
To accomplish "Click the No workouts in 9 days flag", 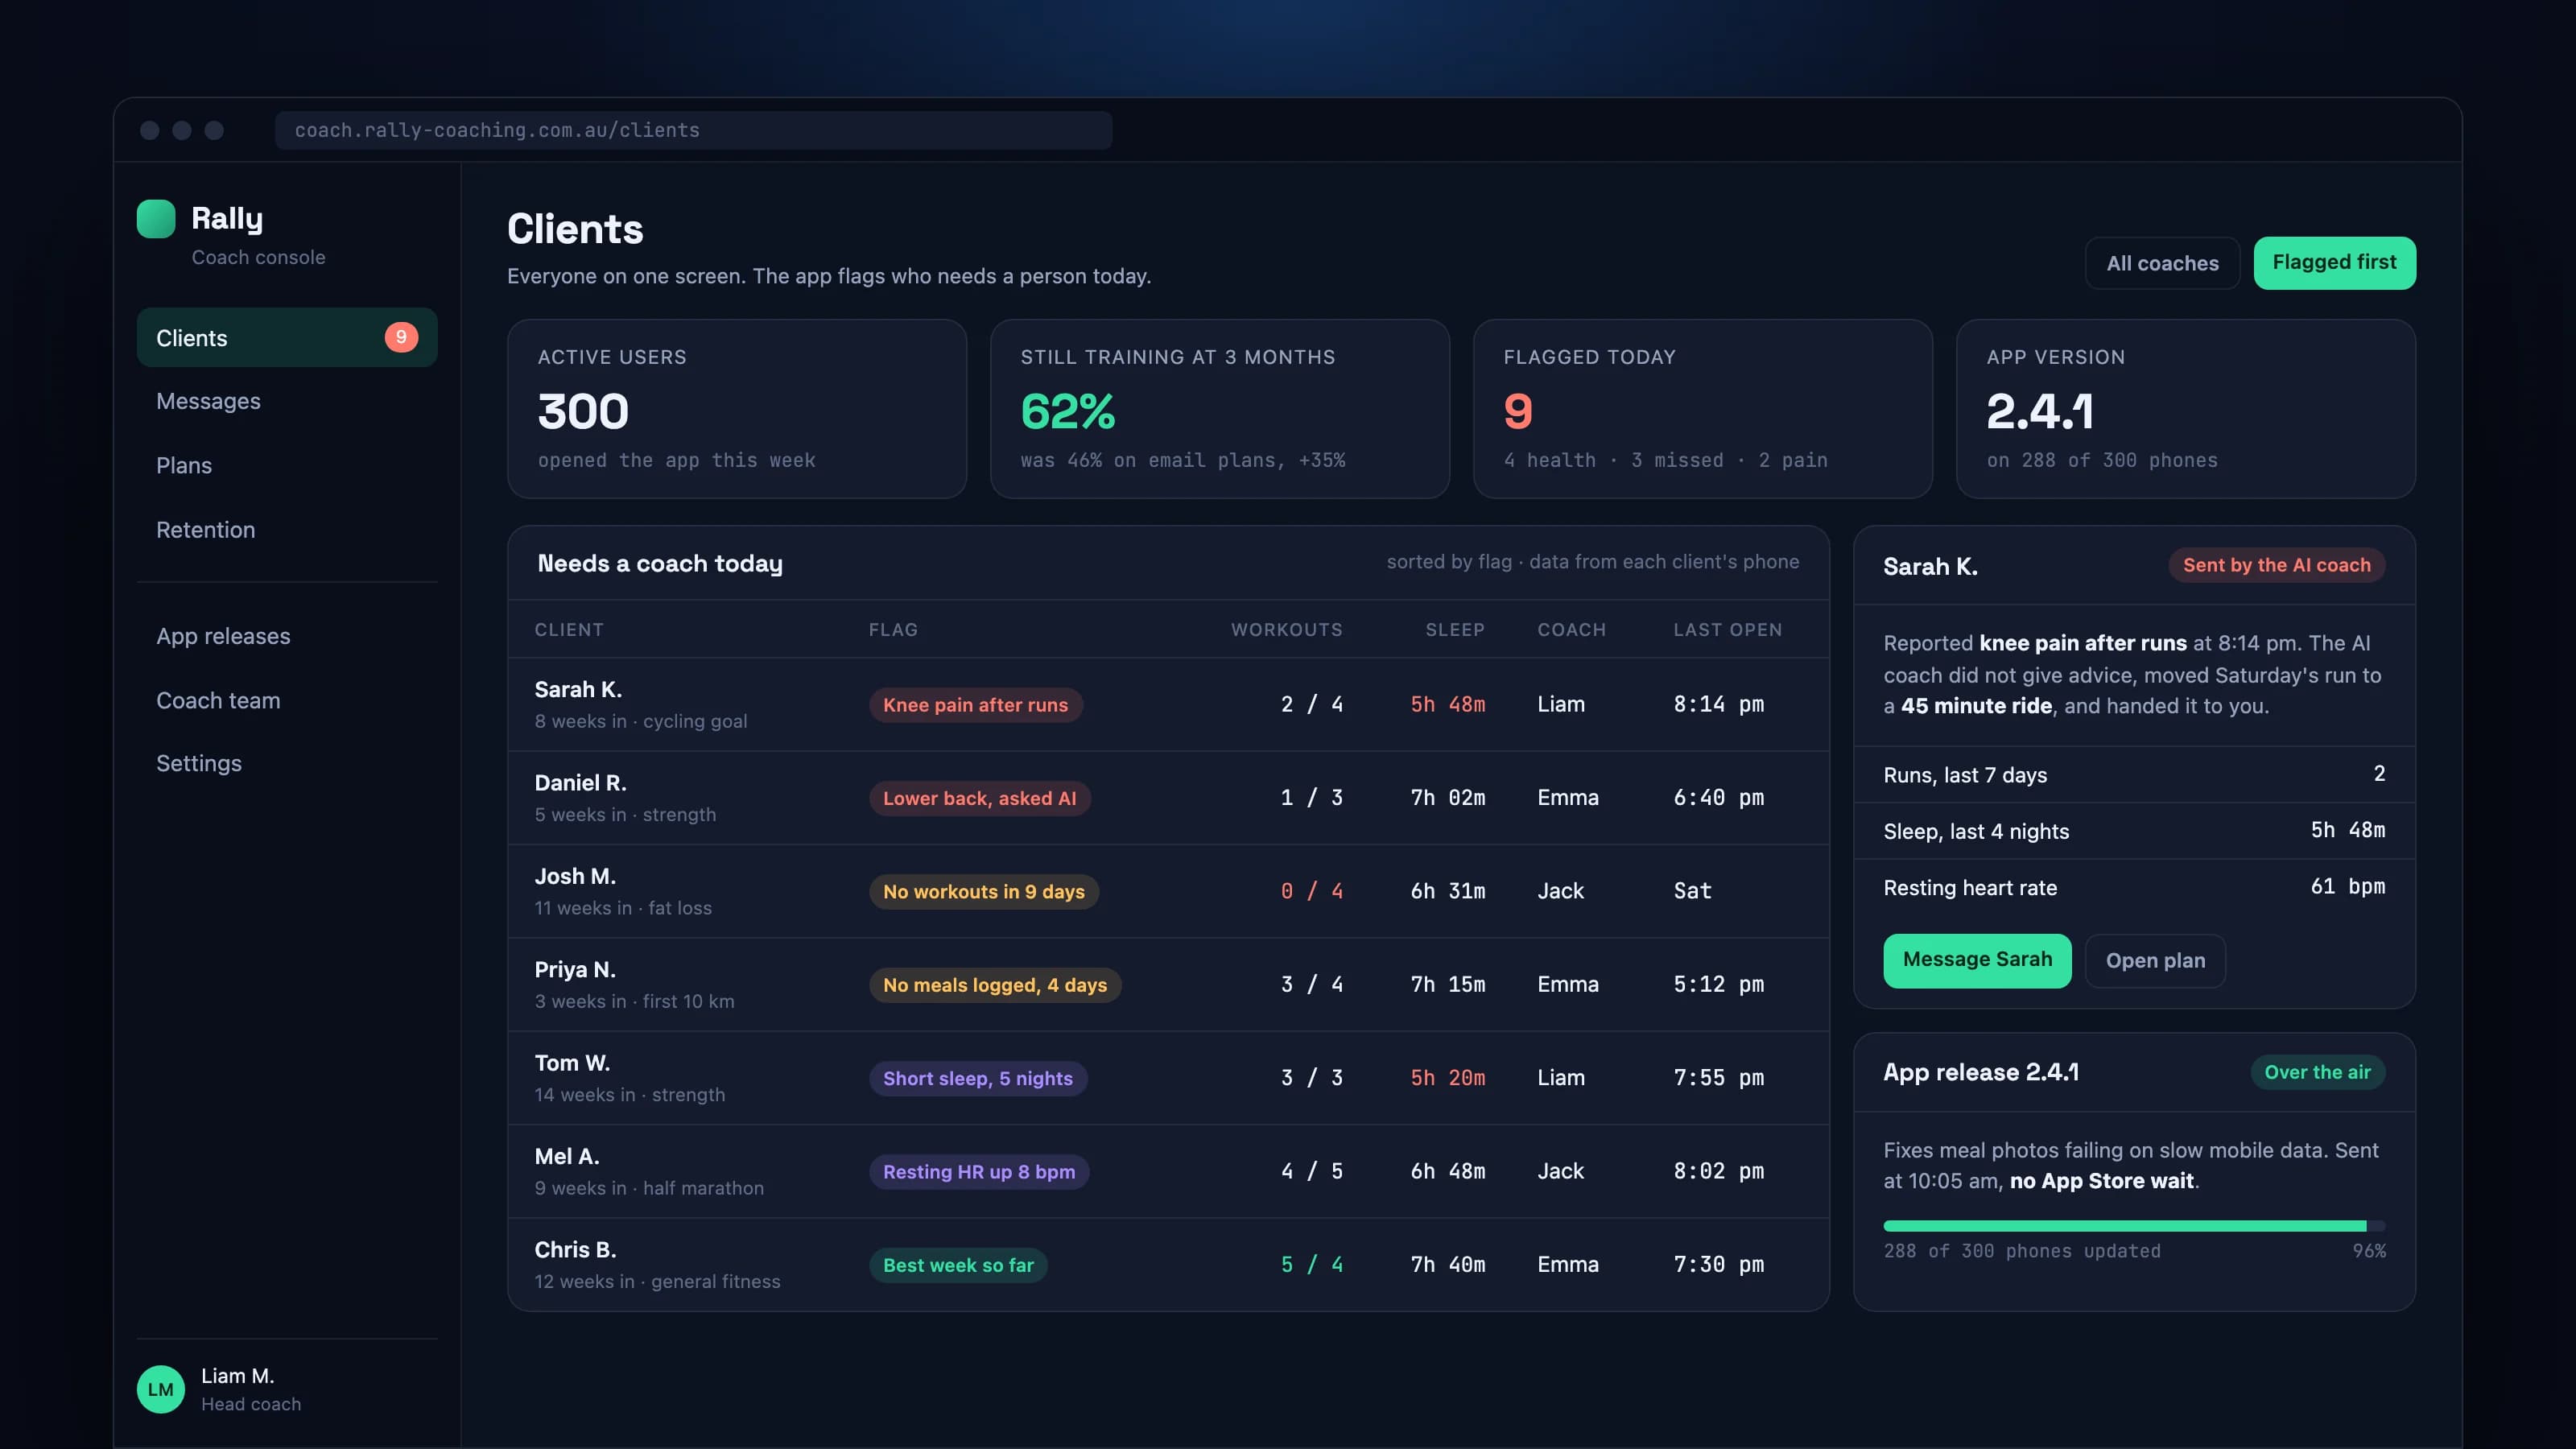I will click(x=983, y=891).
